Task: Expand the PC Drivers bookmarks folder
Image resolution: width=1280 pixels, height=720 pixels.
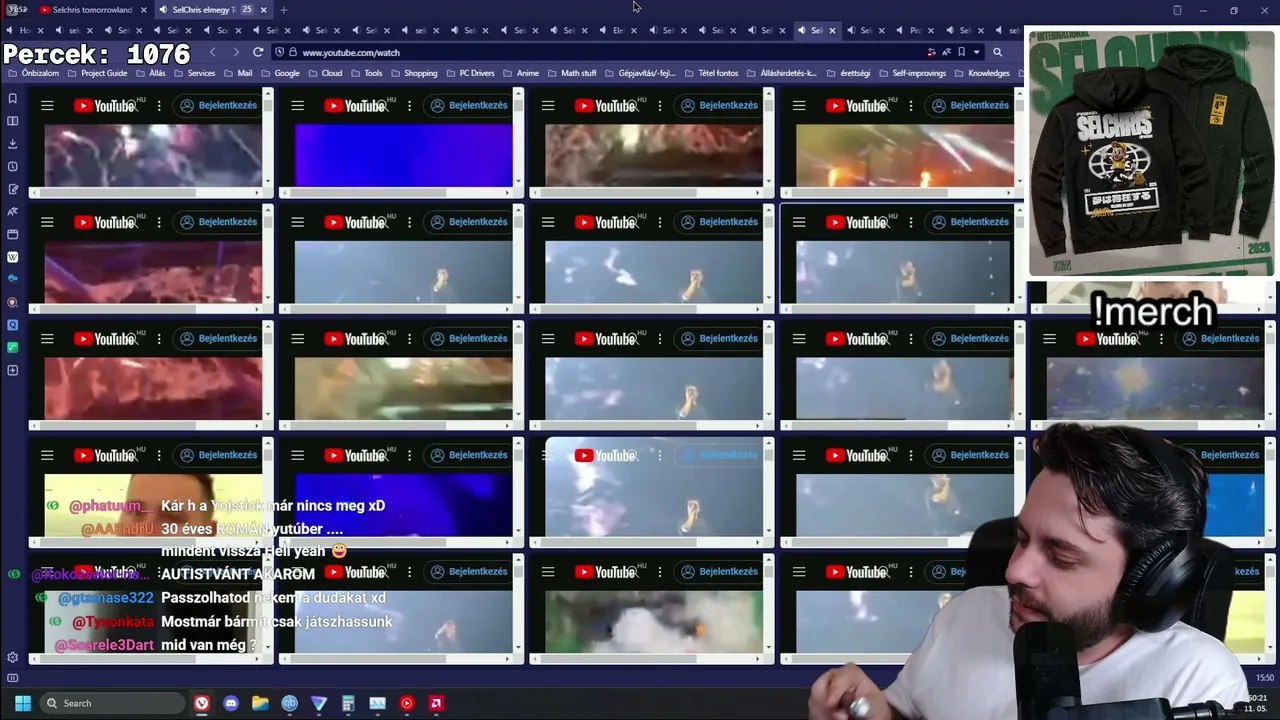Action: coord(469,73)
